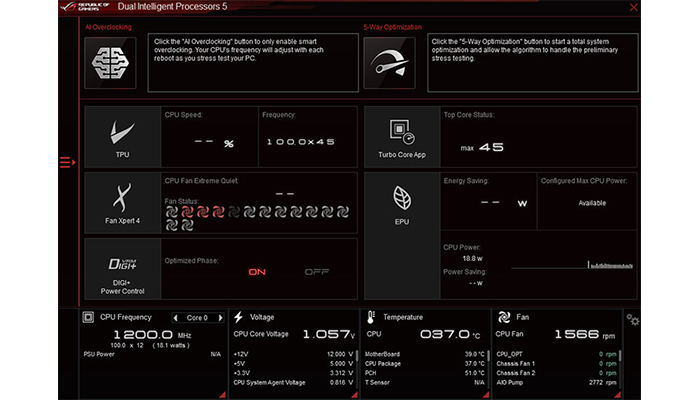Open the Turbo Core App panel

coord(402,137)
